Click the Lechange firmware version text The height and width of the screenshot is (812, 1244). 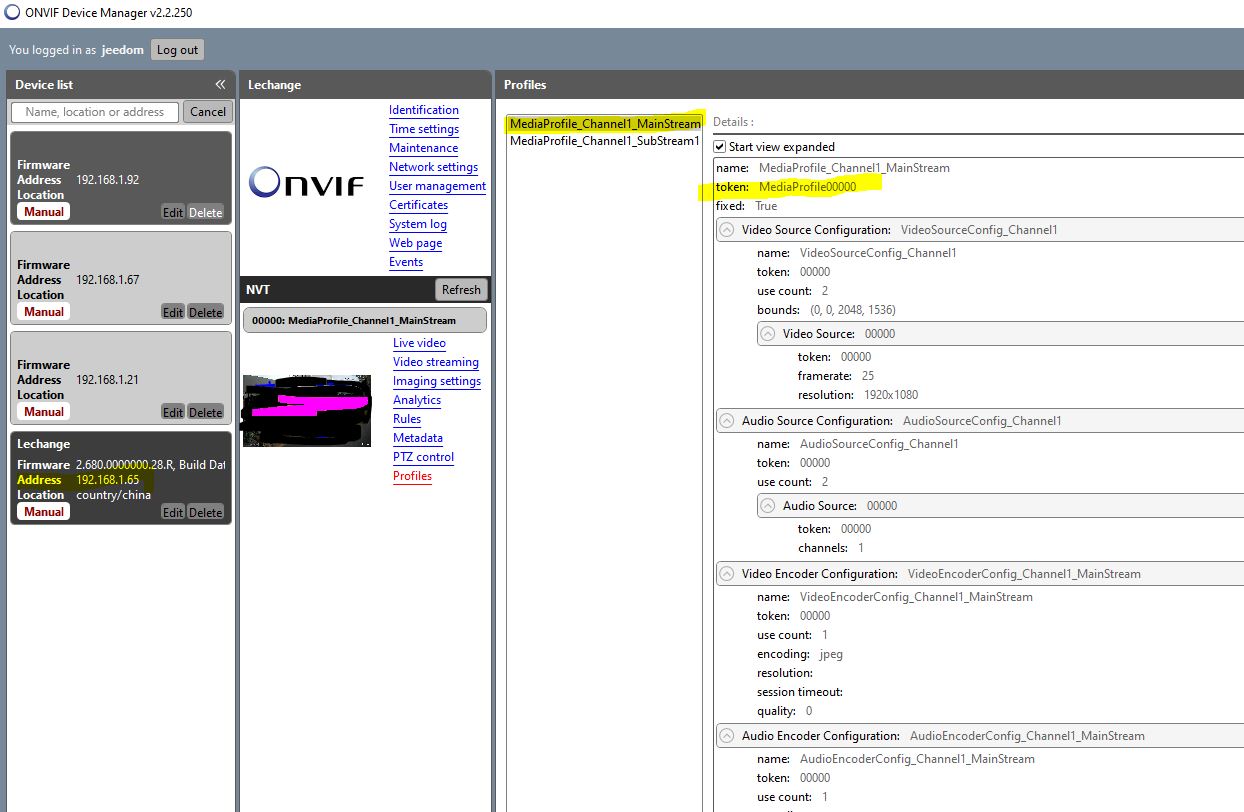coord(151,465)
